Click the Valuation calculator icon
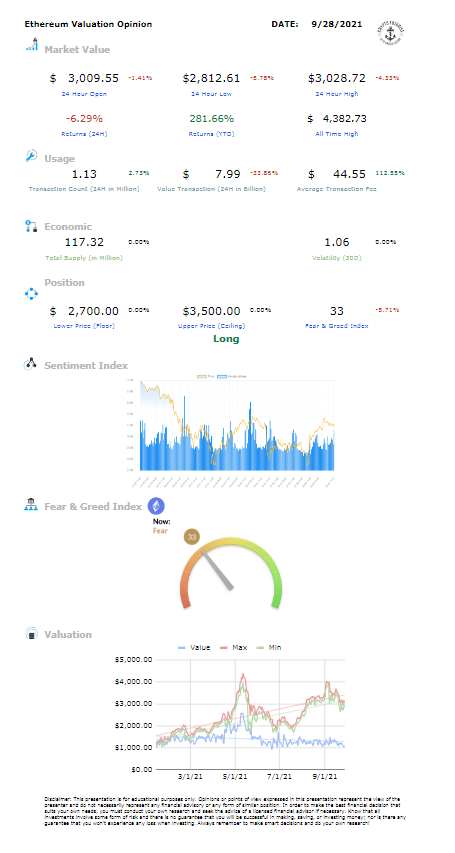 pos(31,633)
